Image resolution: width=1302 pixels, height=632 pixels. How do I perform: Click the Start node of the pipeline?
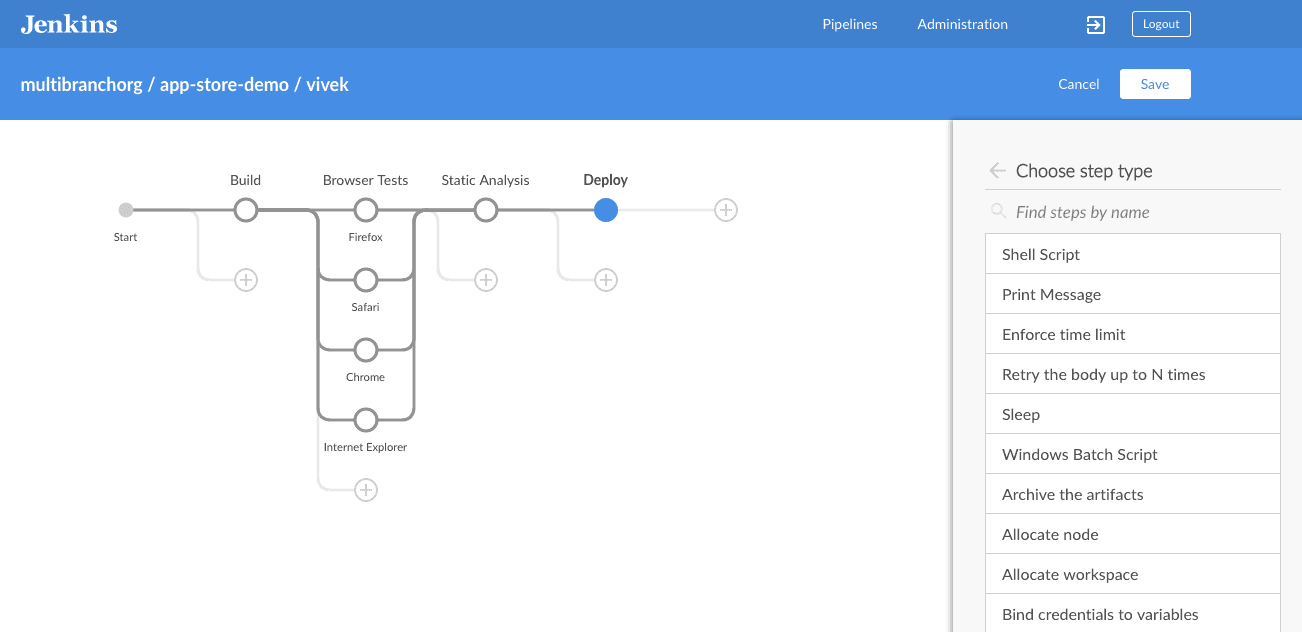click(x=125, y=210)
